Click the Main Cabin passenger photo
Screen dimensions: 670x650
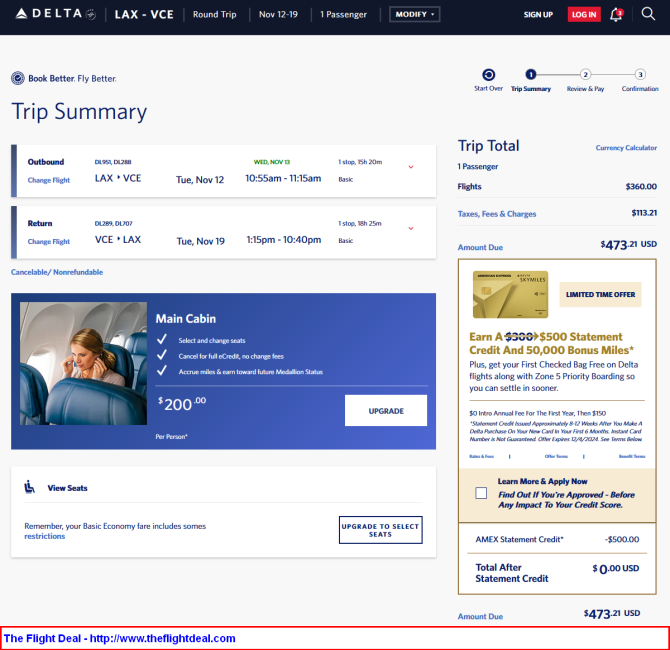(83, 364)
